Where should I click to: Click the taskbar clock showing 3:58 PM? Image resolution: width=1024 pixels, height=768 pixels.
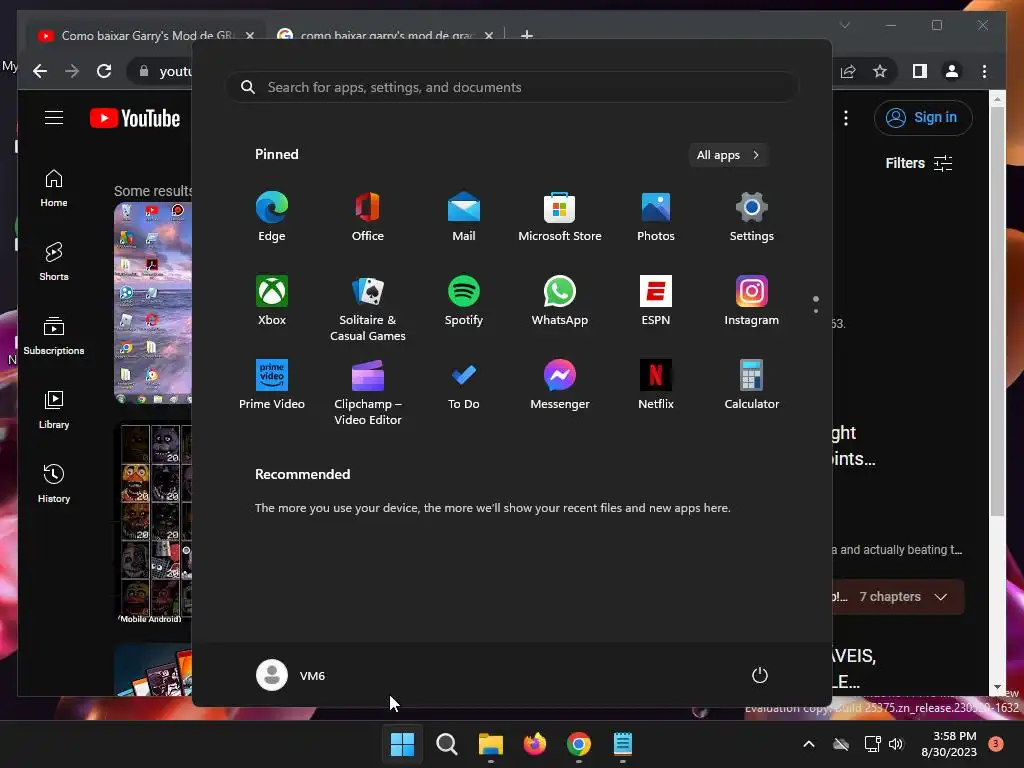[x=949, y=744]
